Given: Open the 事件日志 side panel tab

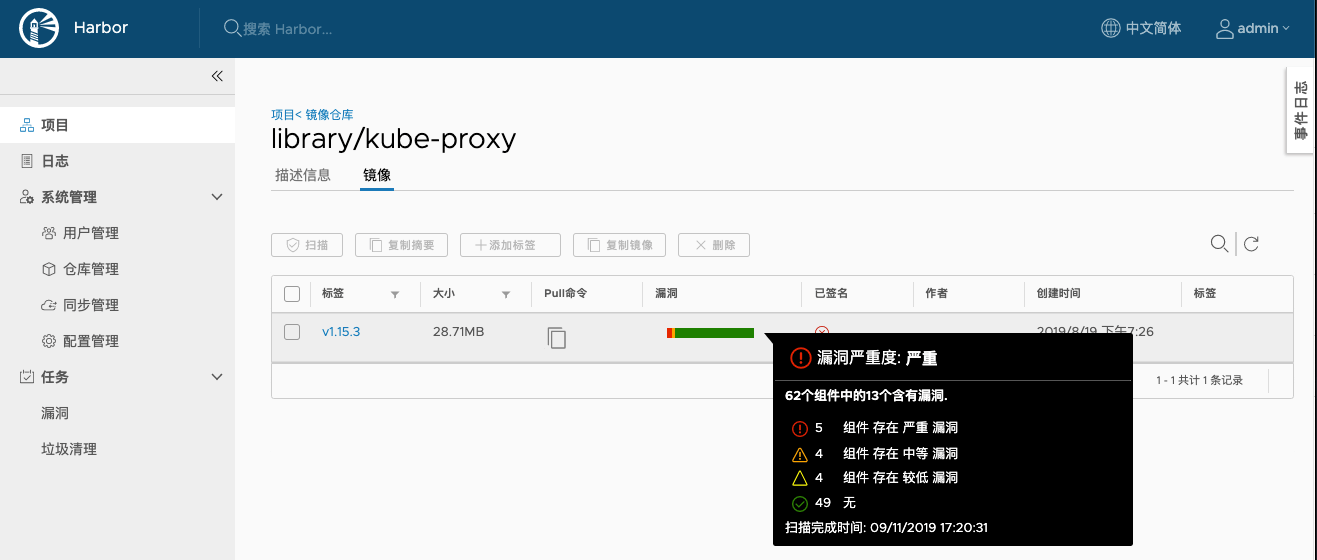Looking at the screenshot, I should click(1301, 111).
